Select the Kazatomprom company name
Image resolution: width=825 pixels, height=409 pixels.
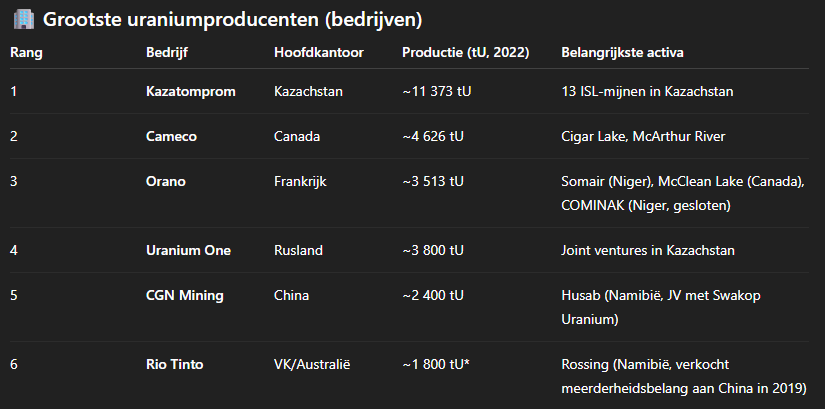[x=190, y=92]
